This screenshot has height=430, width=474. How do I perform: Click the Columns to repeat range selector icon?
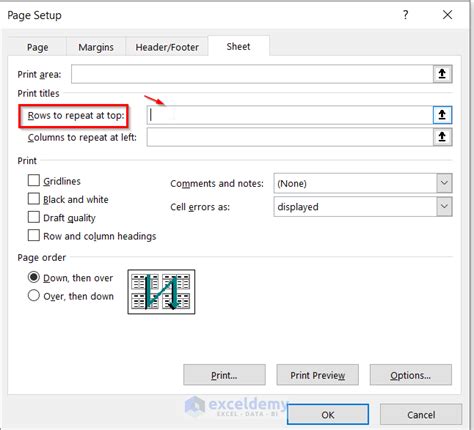[x=442, y=137]
